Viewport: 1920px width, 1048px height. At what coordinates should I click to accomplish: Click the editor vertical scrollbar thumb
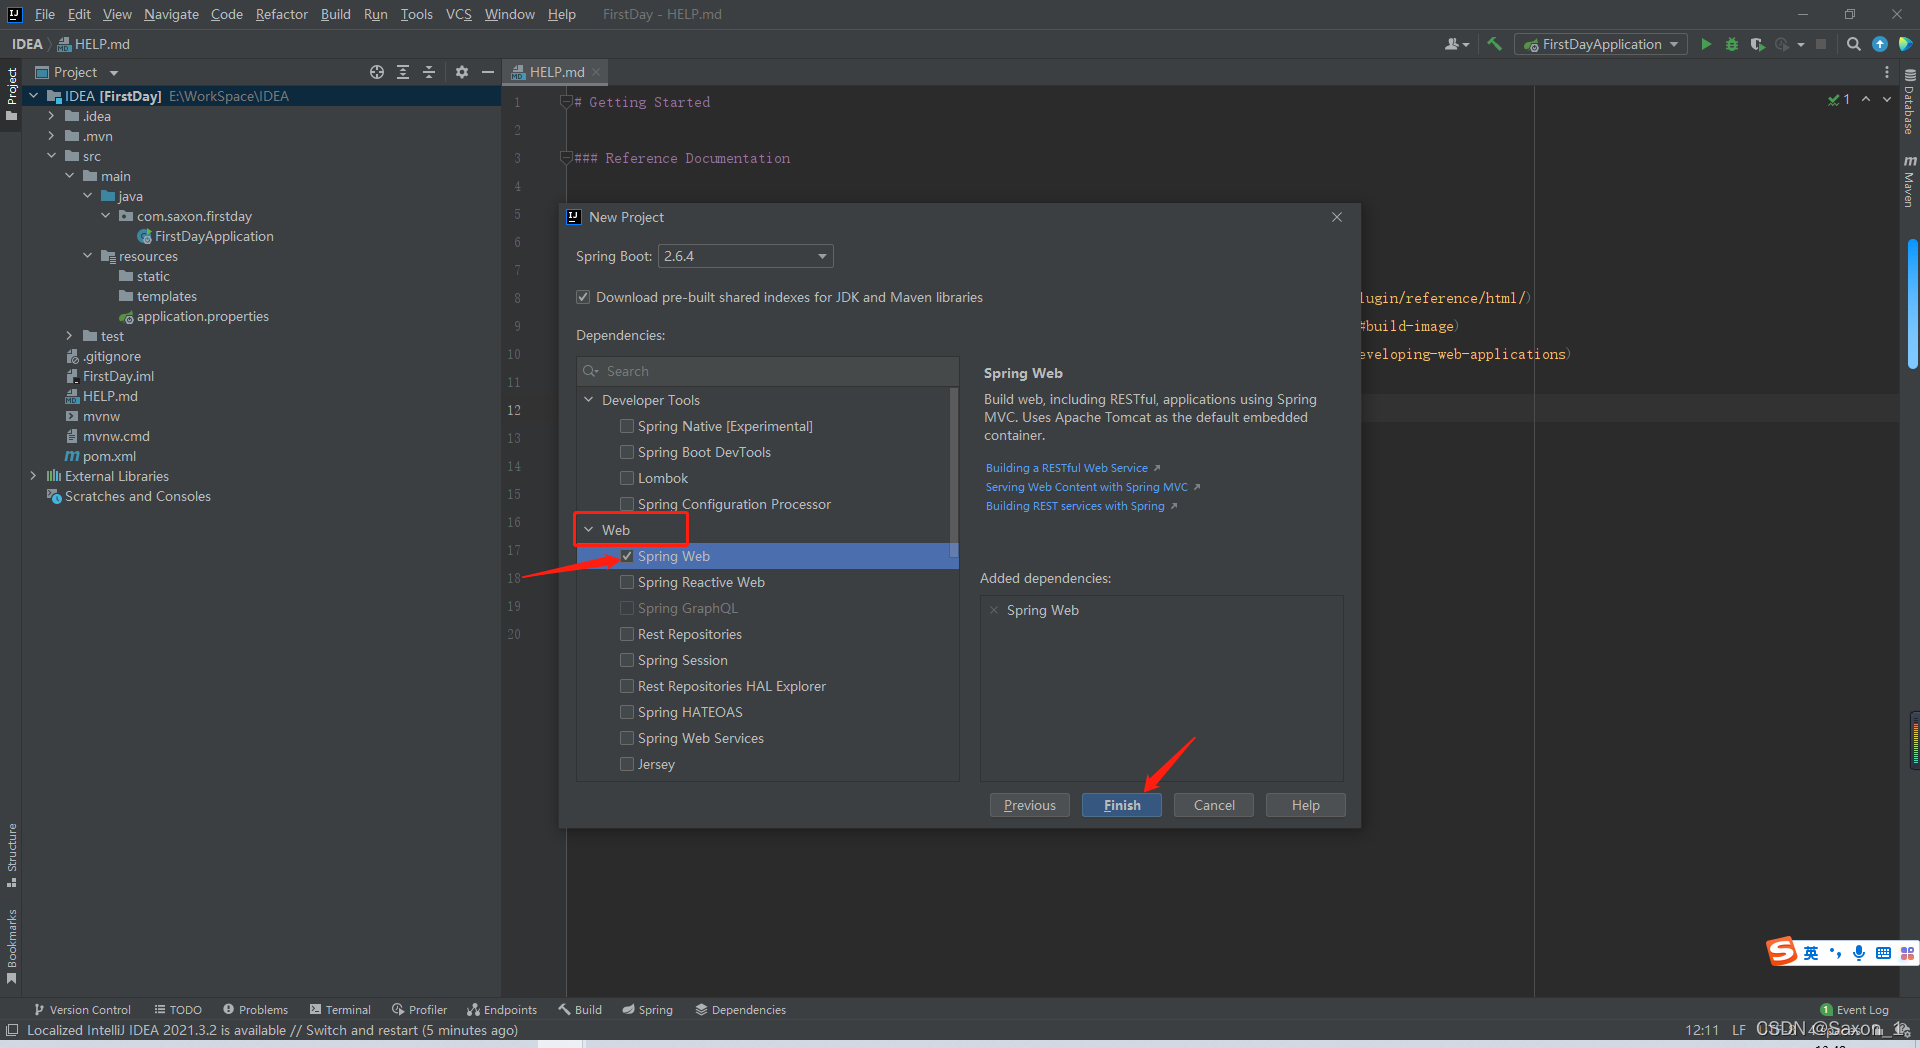coord(1912,304)
